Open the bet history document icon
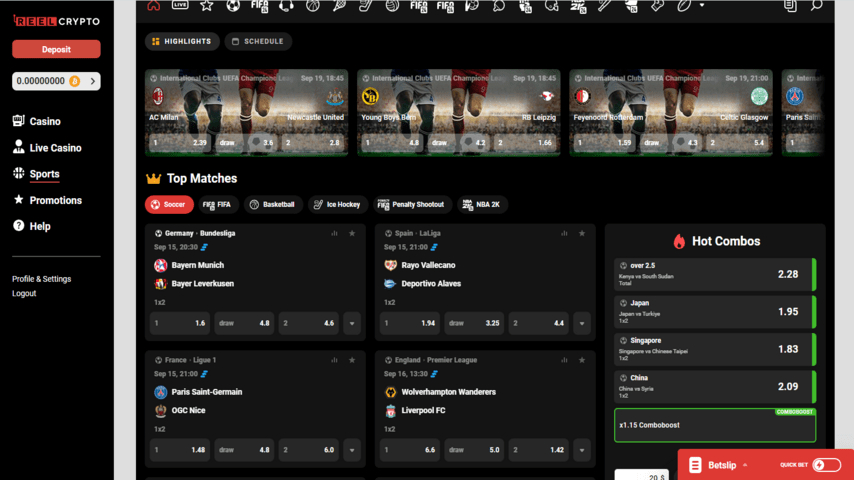This screenshot has height=480, width=854. click(790, 5)
